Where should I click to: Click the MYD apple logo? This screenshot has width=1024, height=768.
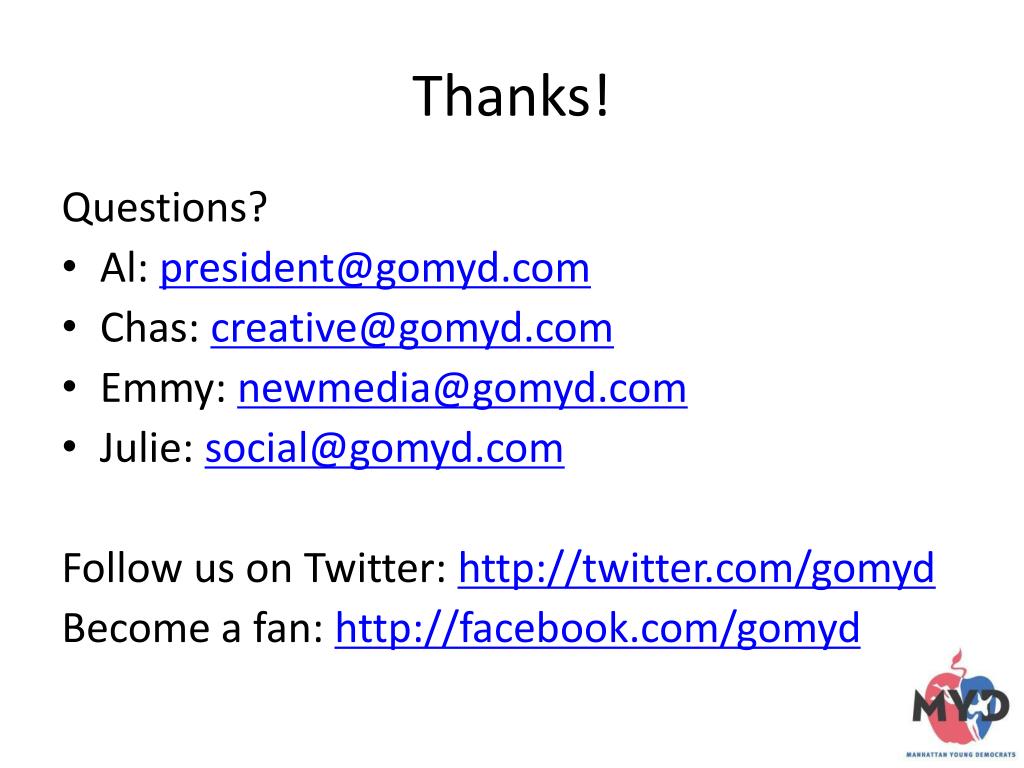pyautogui.click(x=961, y=697)
